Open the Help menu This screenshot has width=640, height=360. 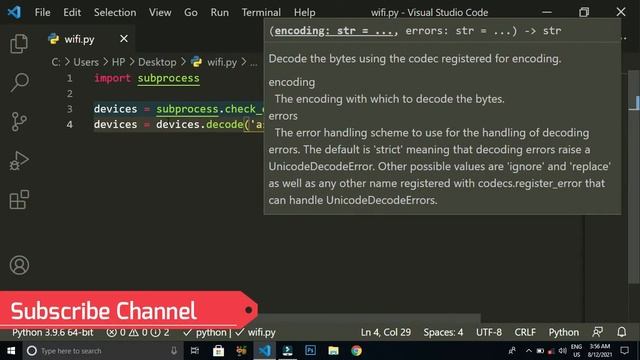point(304,12)
